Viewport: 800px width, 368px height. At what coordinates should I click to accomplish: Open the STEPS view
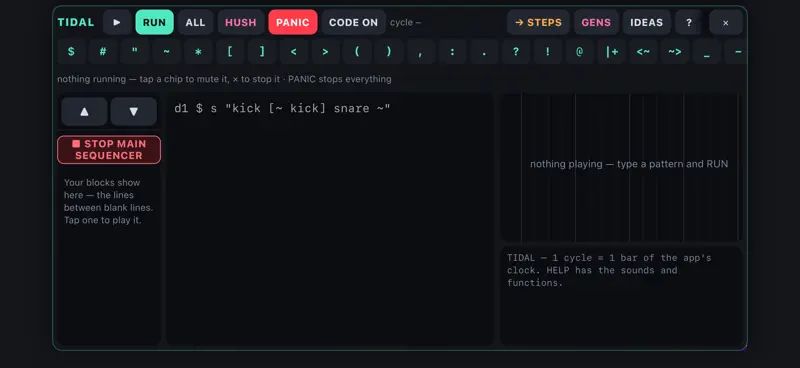(538, 22)
